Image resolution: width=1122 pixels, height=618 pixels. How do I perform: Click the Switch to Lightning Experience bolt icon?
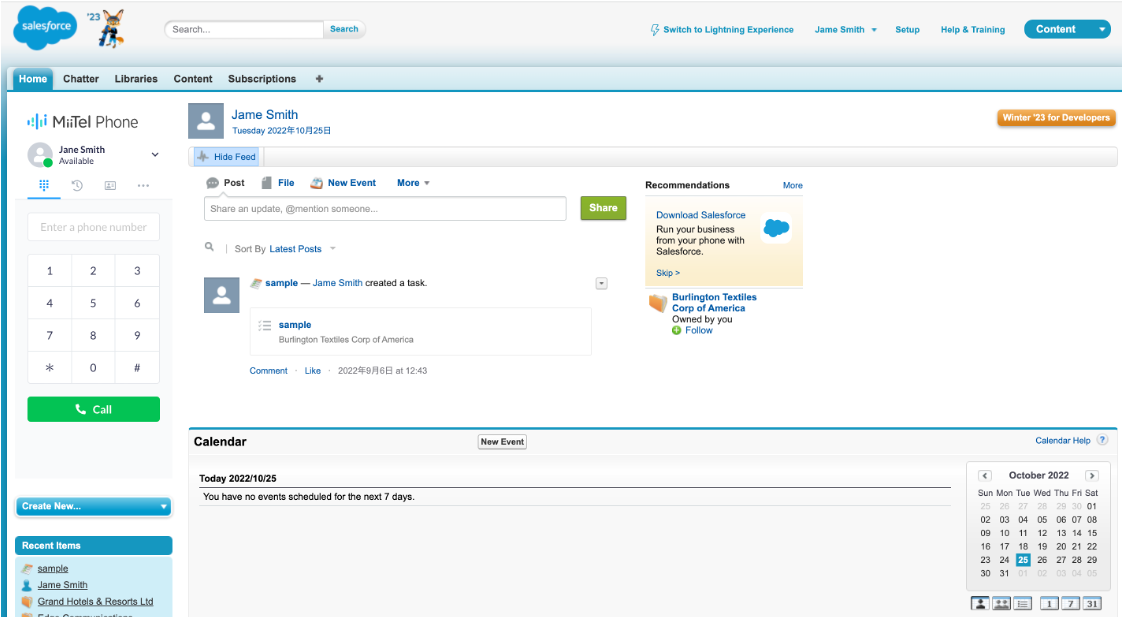tap(655, 29)
